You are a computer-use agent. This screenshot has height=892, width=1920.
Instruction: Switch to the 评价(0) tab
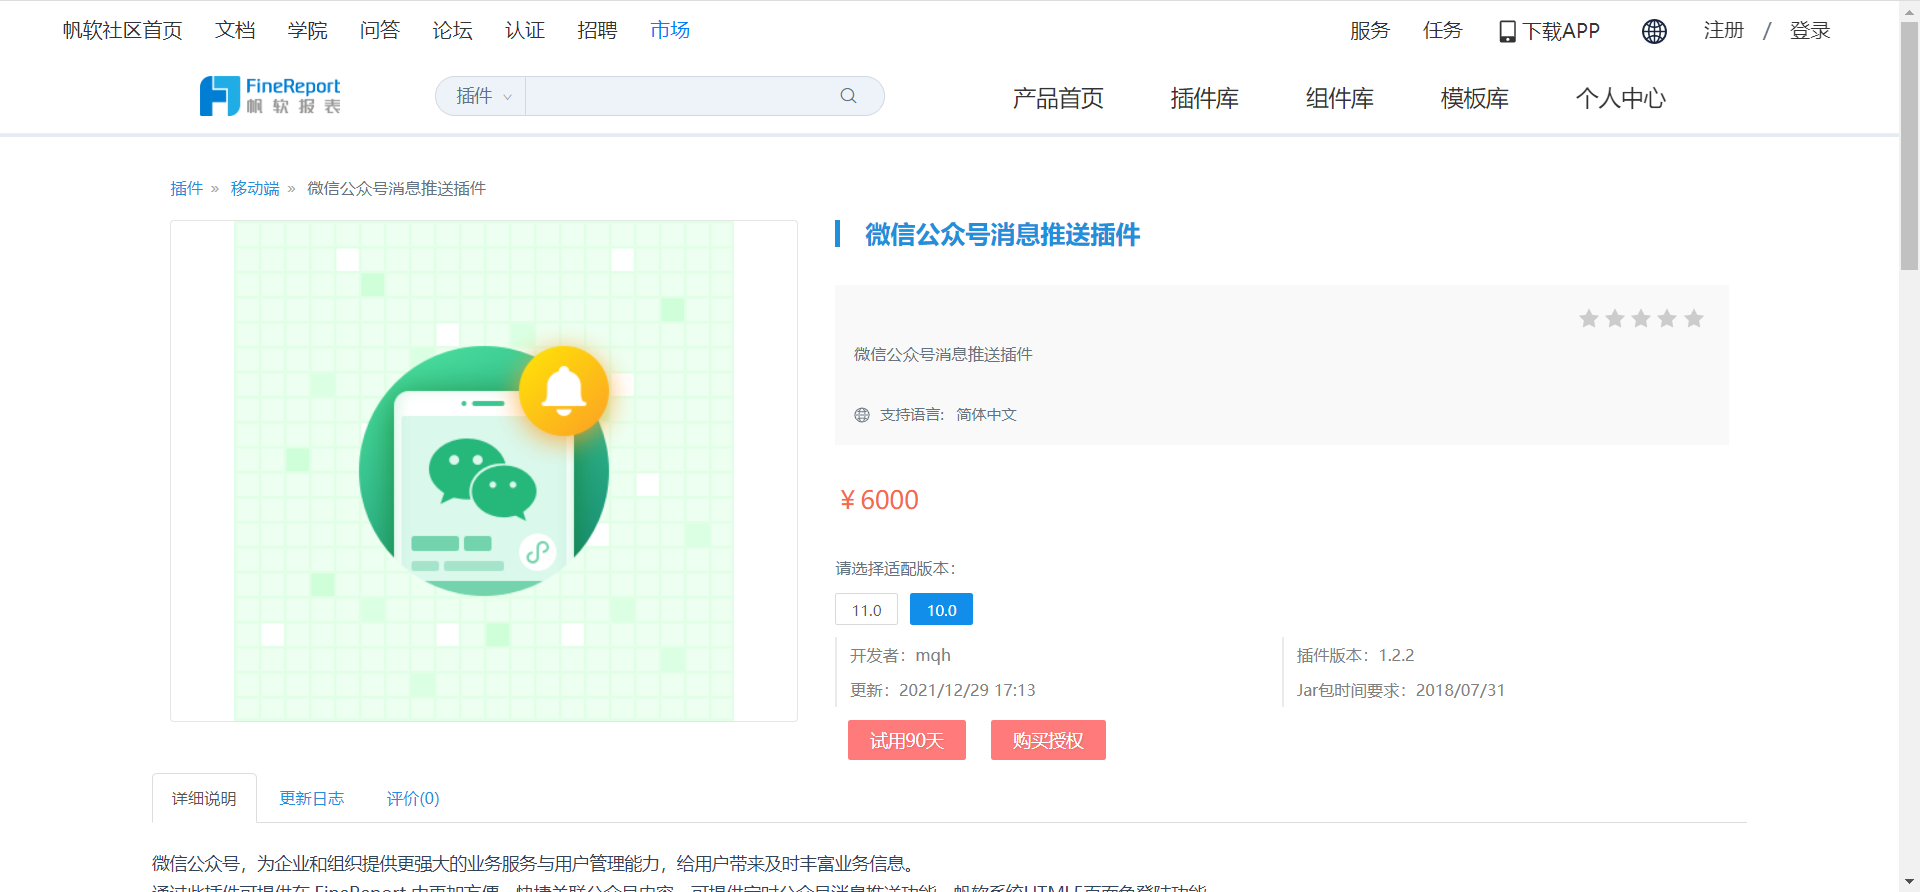[413, 798]
